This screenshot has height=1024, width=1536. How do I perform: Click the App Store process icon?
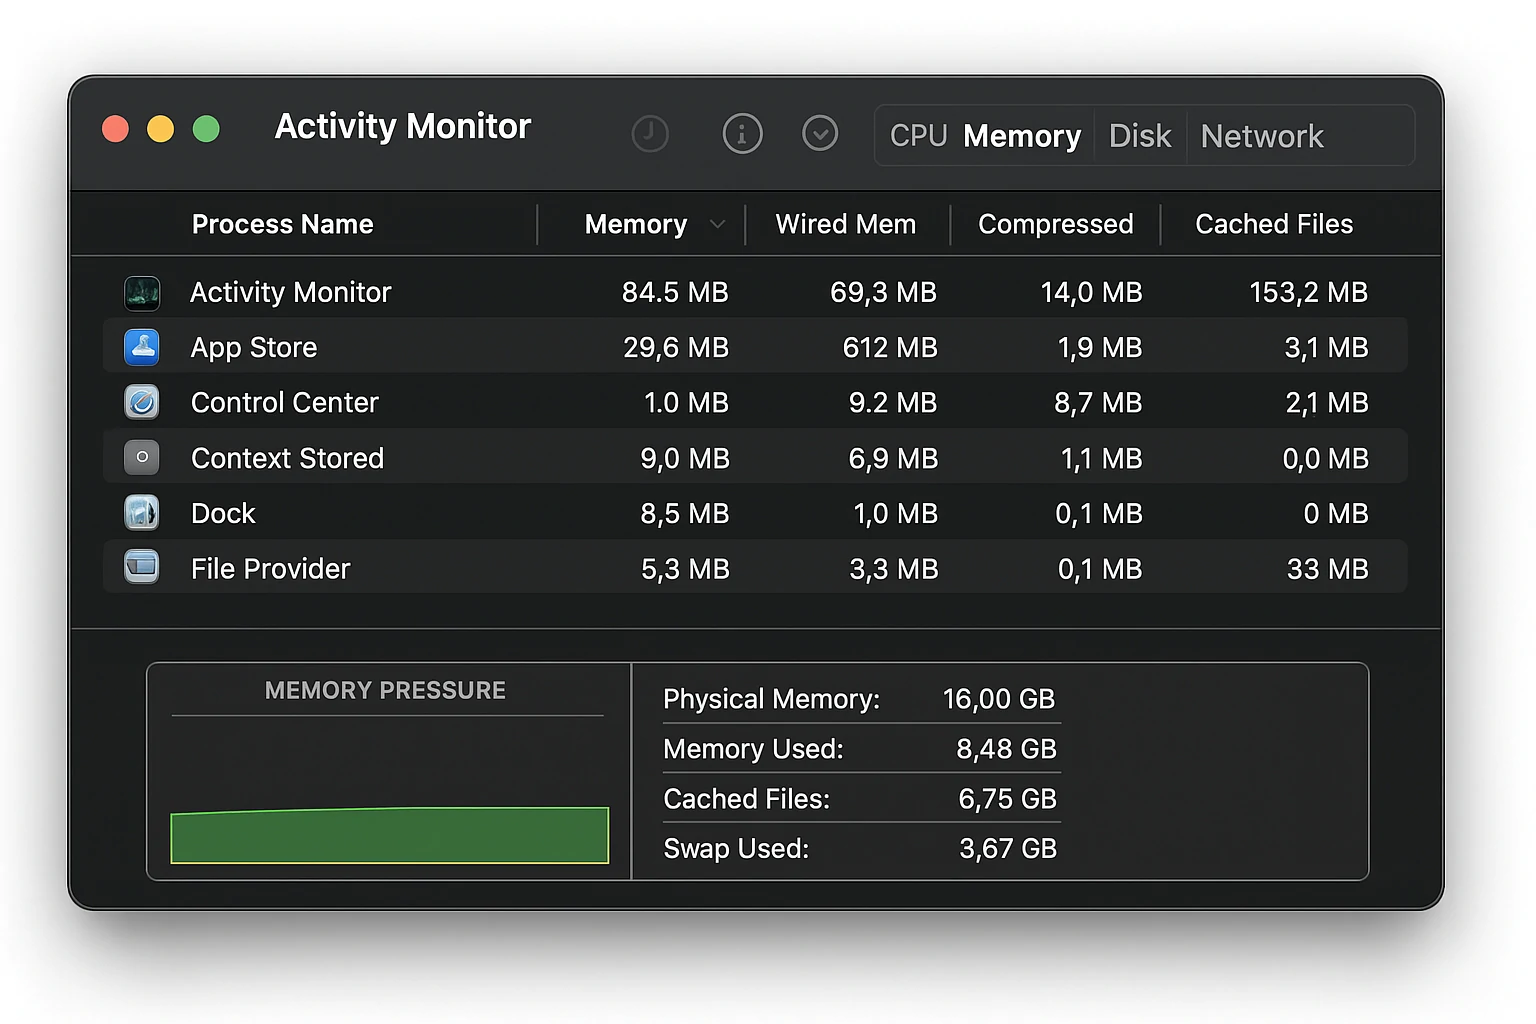point(142,347)
